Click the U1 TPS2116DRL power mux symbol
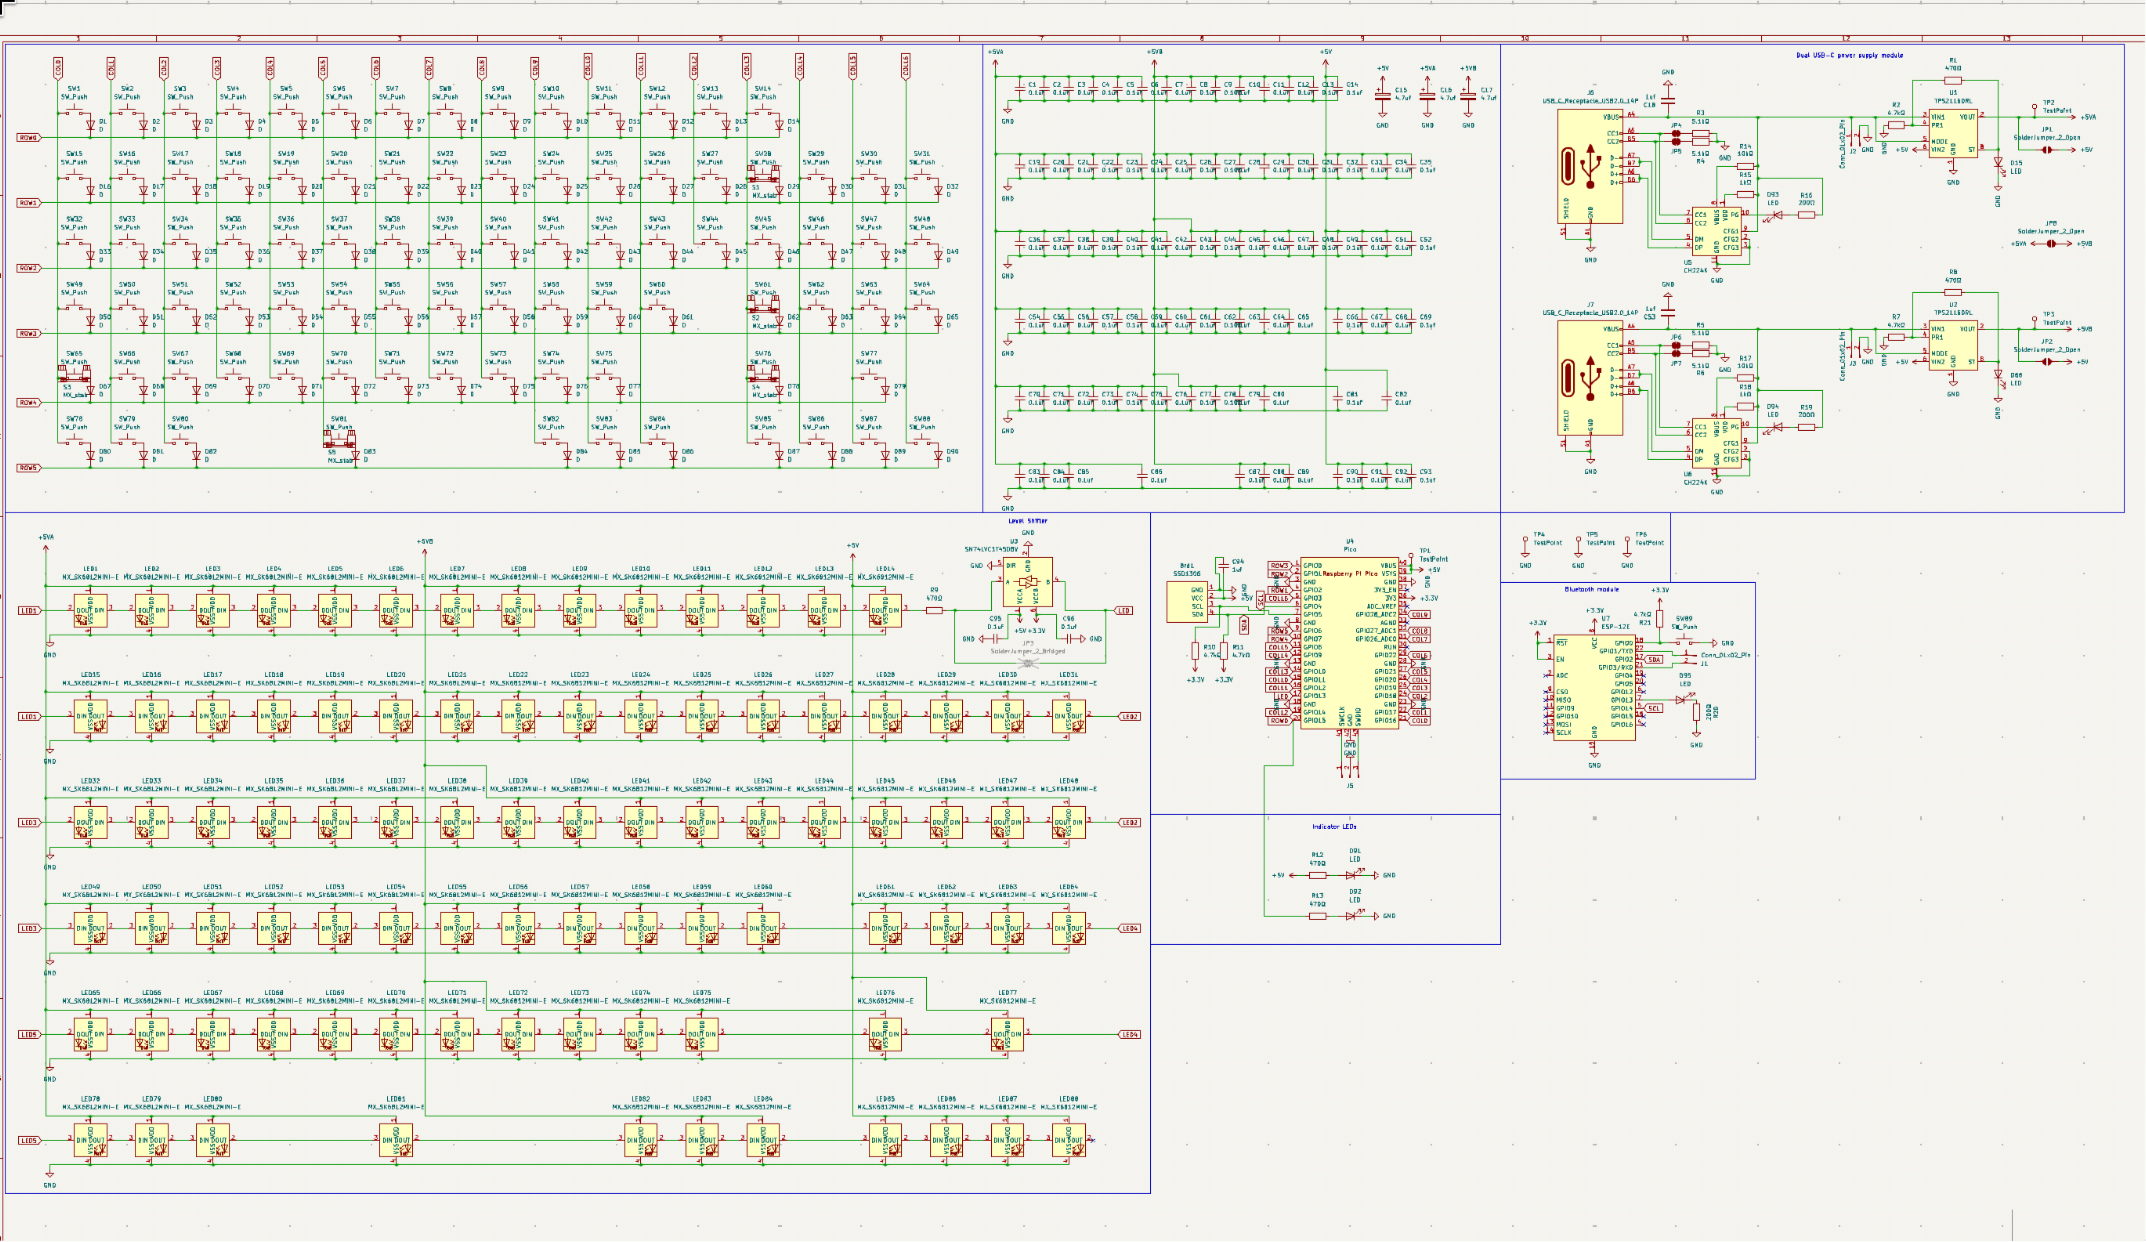Viewport: 2146px width, 1242px height. tap(1952, 133)
